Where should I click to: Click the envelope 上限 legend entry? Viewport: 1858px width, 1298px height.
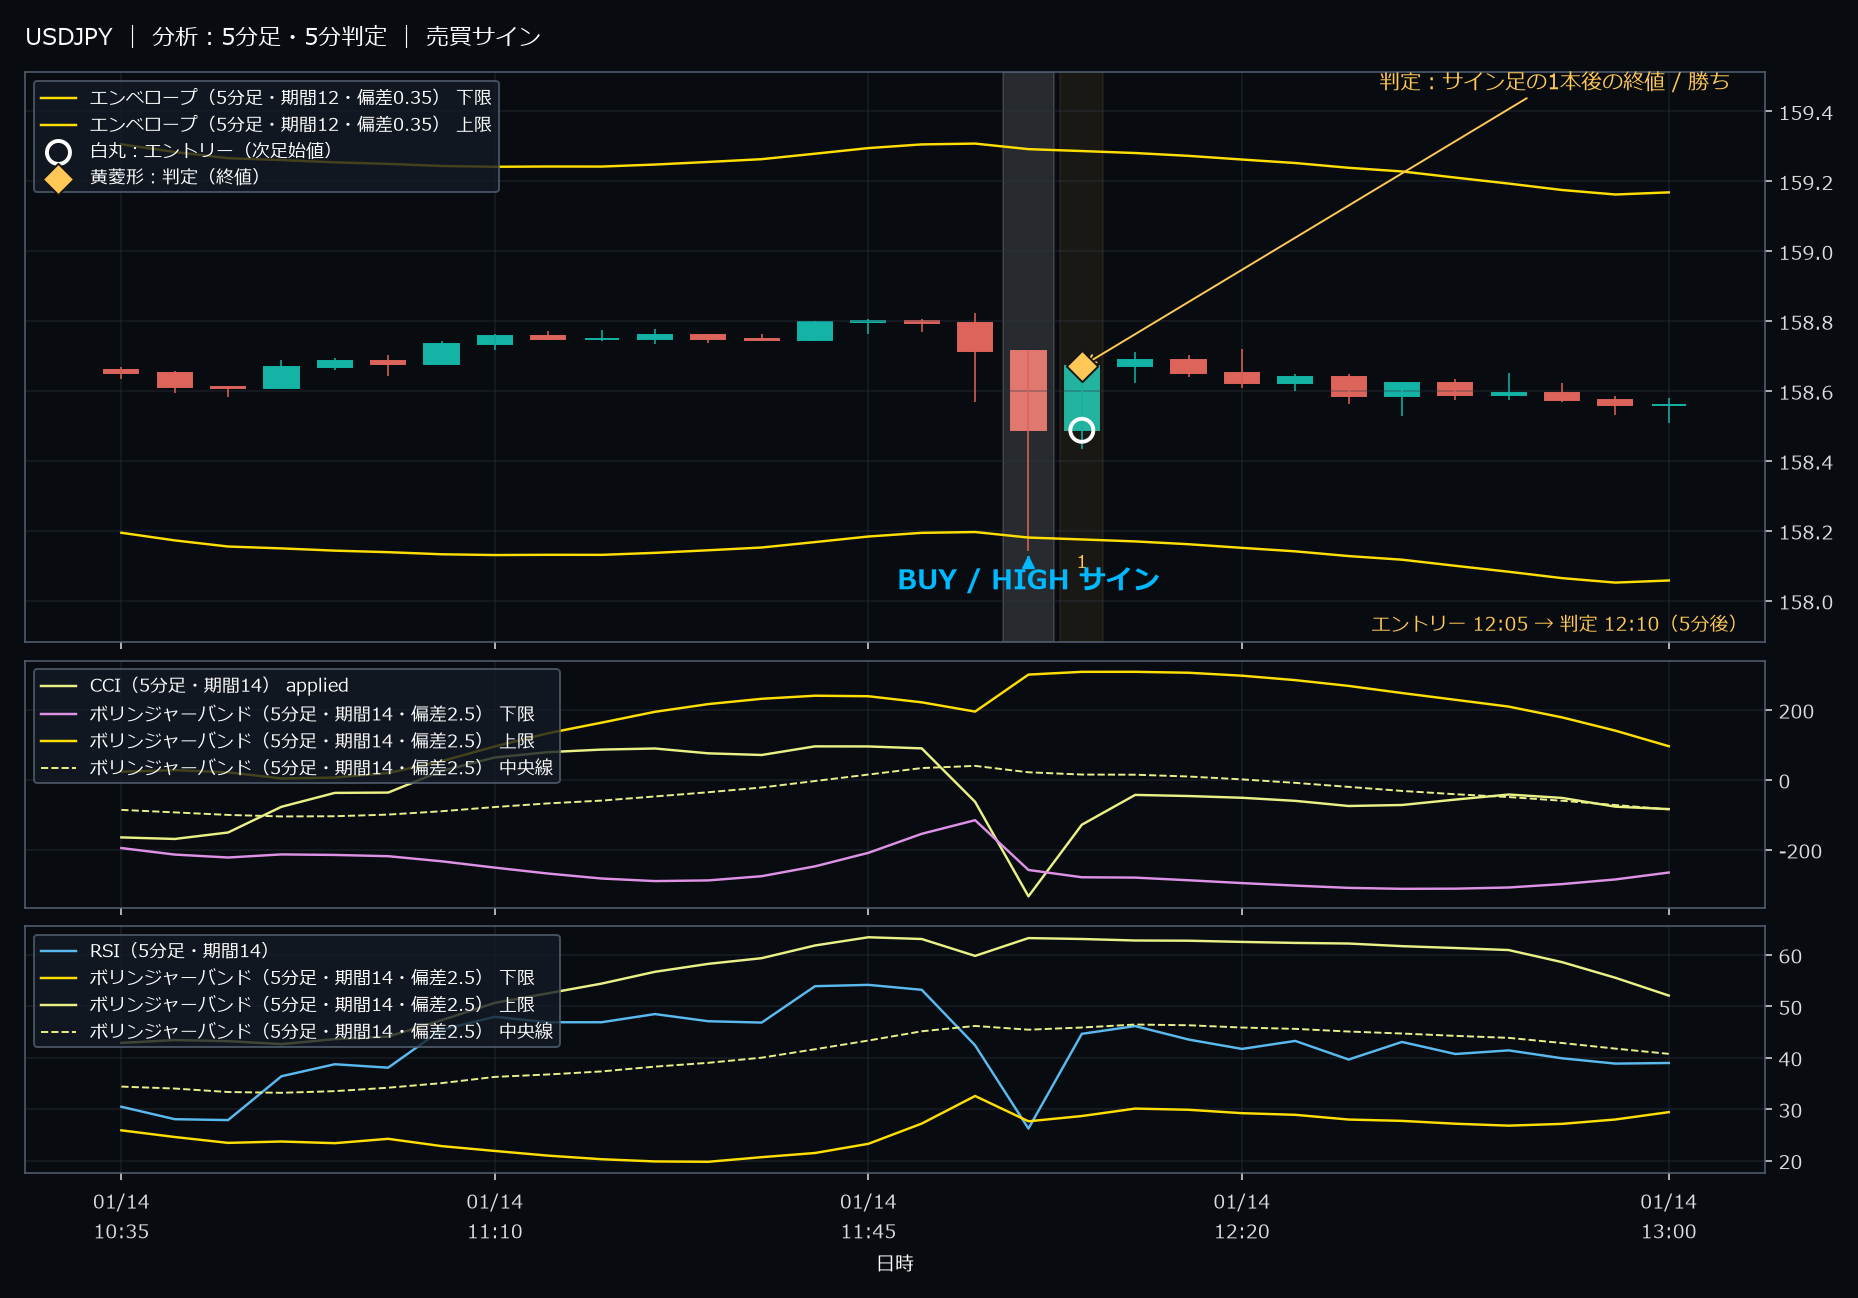pyautogui.click(x=266, y=125)
